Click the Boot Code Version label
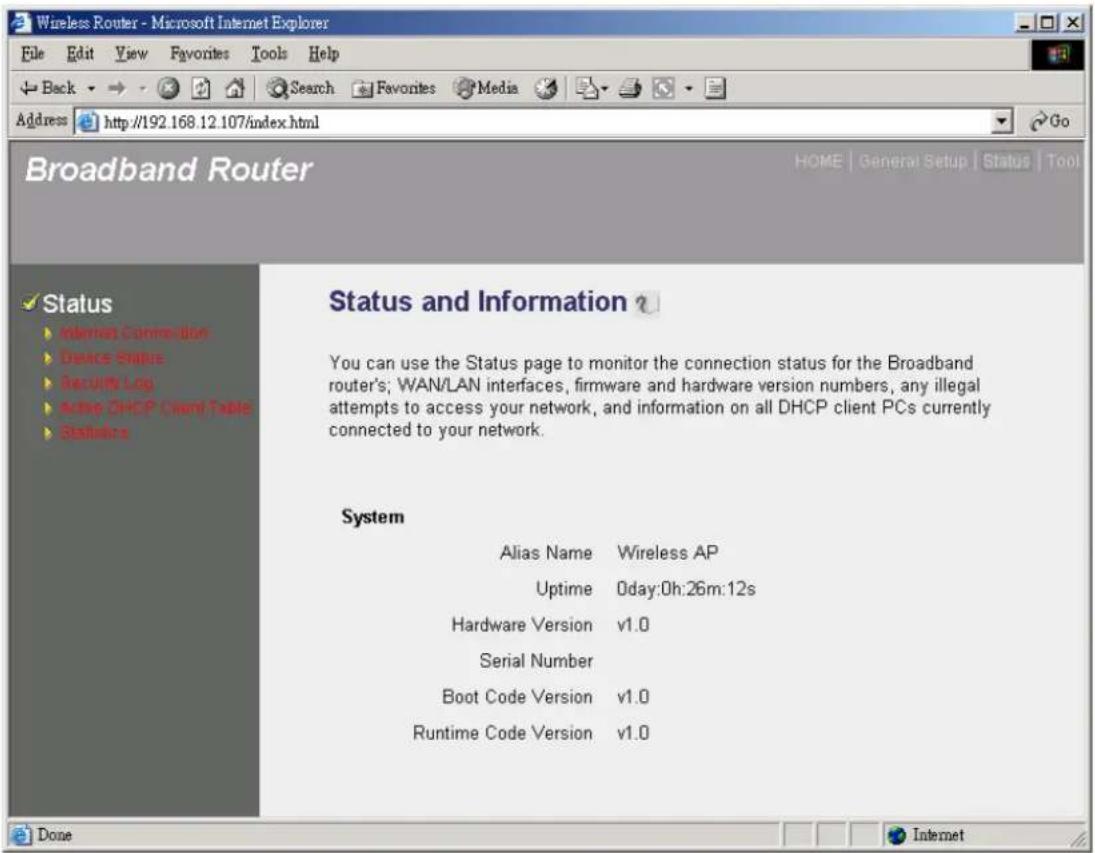The width and height of the screenshot is (1095, 853). pos(517,697)
